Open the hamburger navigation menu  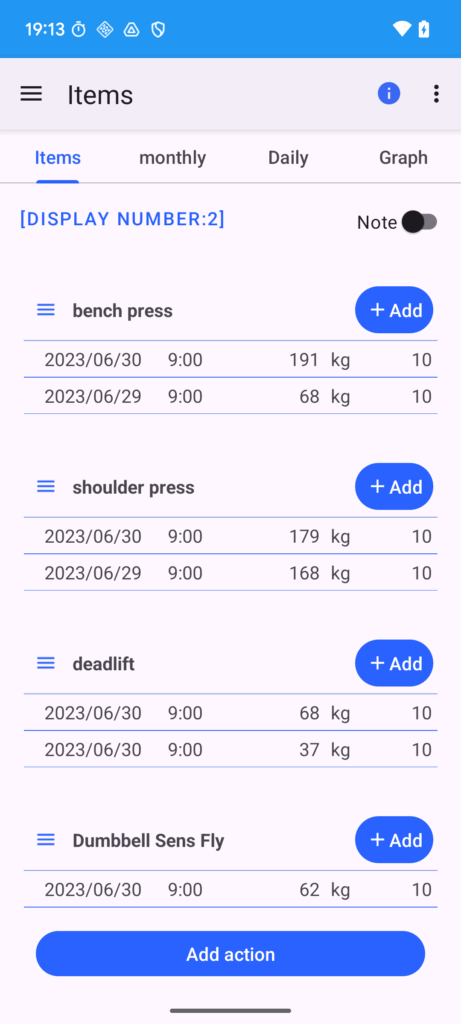[x=31, y=94]
